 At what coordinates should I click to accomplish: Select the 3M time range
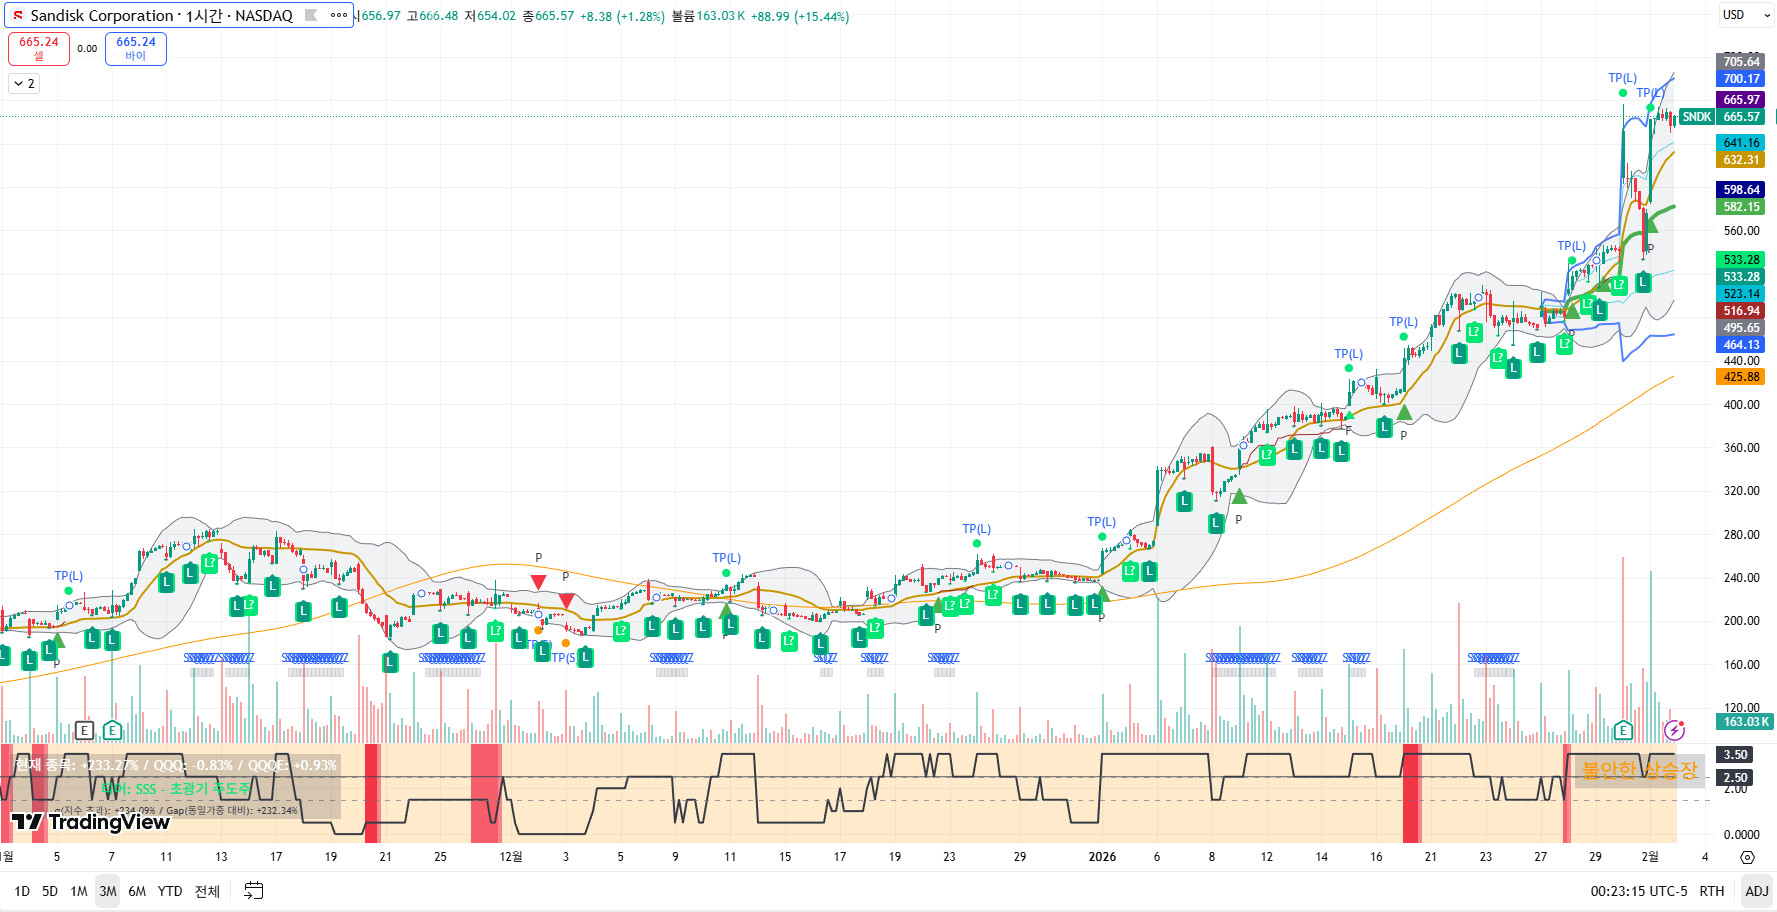pos(108,891)
